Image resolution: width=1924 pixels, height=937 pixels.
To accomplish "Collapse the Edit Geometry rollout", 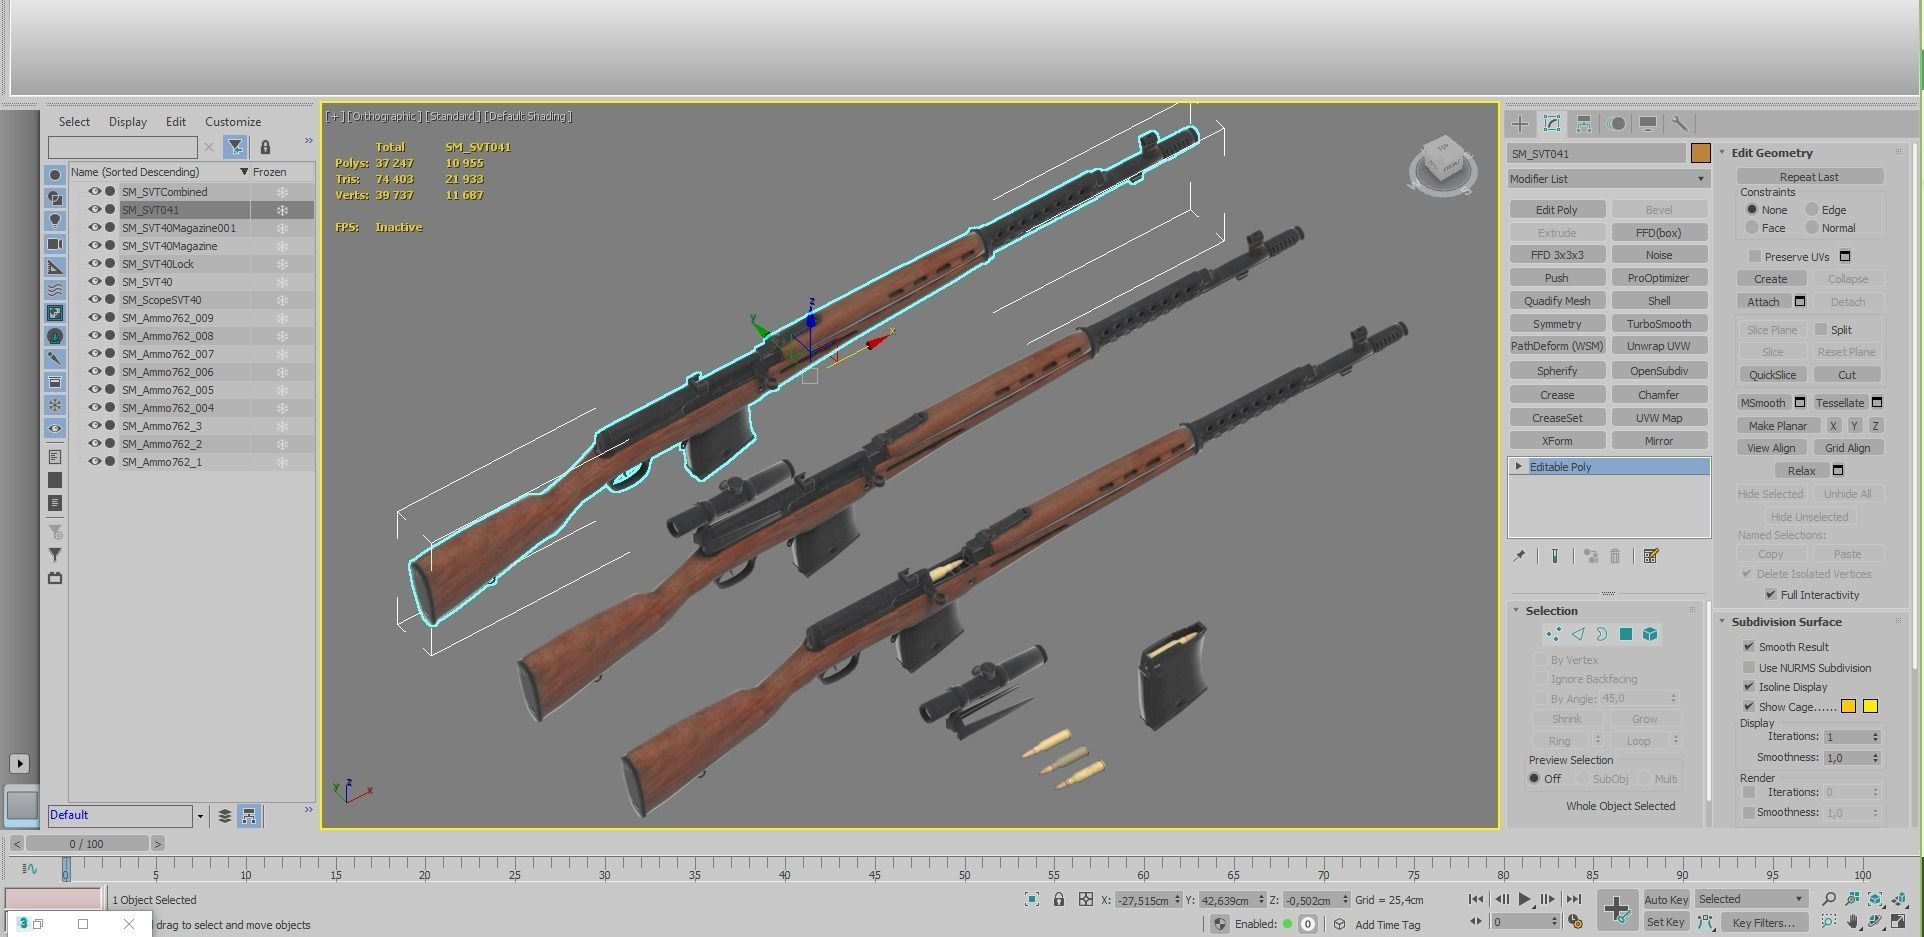I will point(1772,152).
